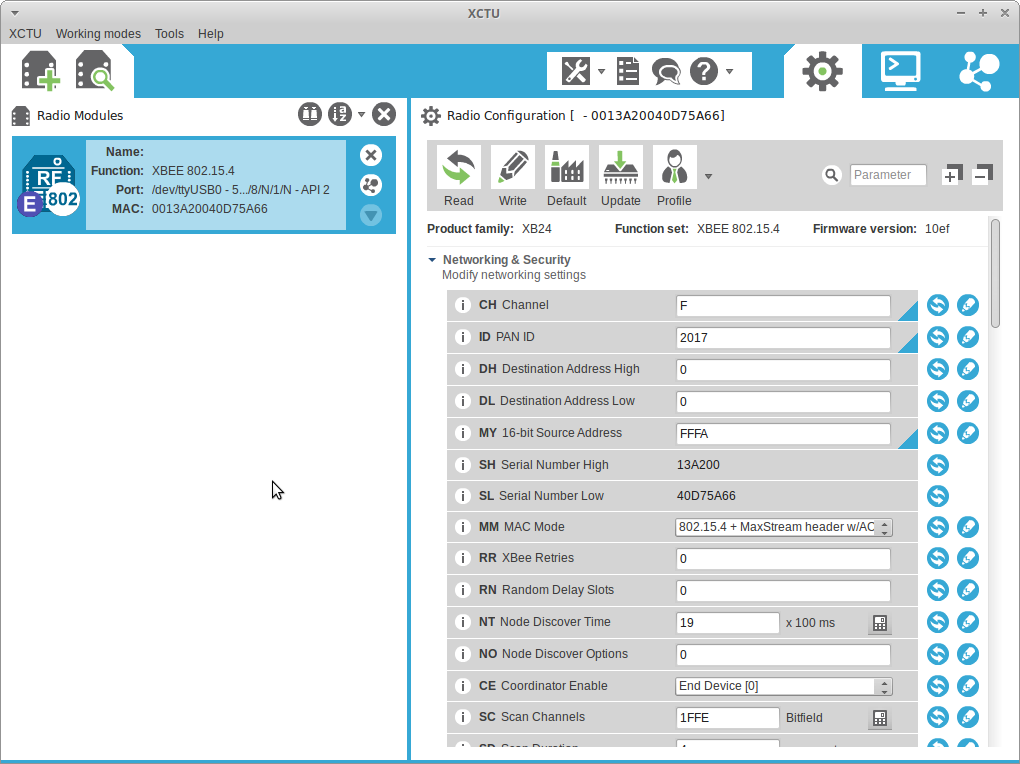Open the Tools menu
Image resolution: width=1020 pixels, height=764 pixels.
coord(169,34)
